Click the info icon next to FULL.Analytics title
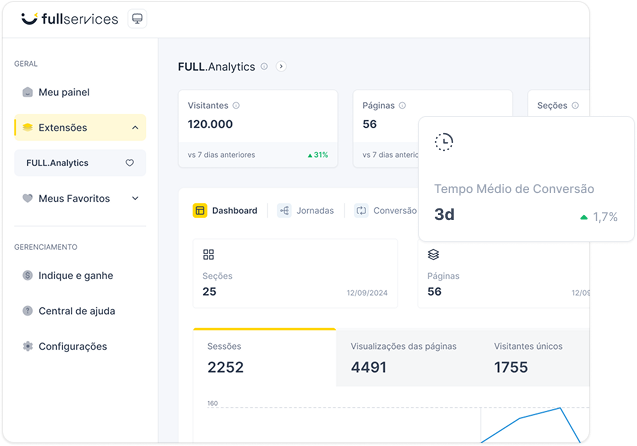The height and width of the screenshot is (446, 637). pyautogui.click(x=264, y=67)
